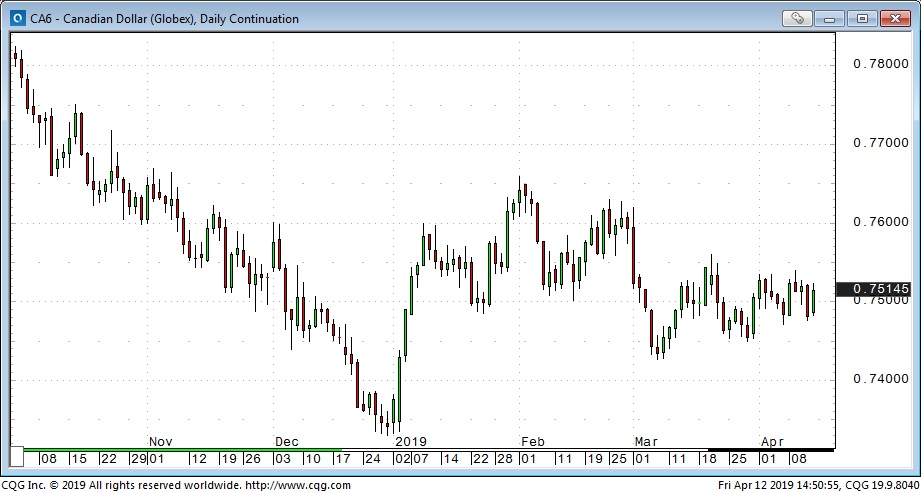Open the CQG chart window icon menu
The height and width of the screenshot is (493, 921).
[x=18, y=19]
